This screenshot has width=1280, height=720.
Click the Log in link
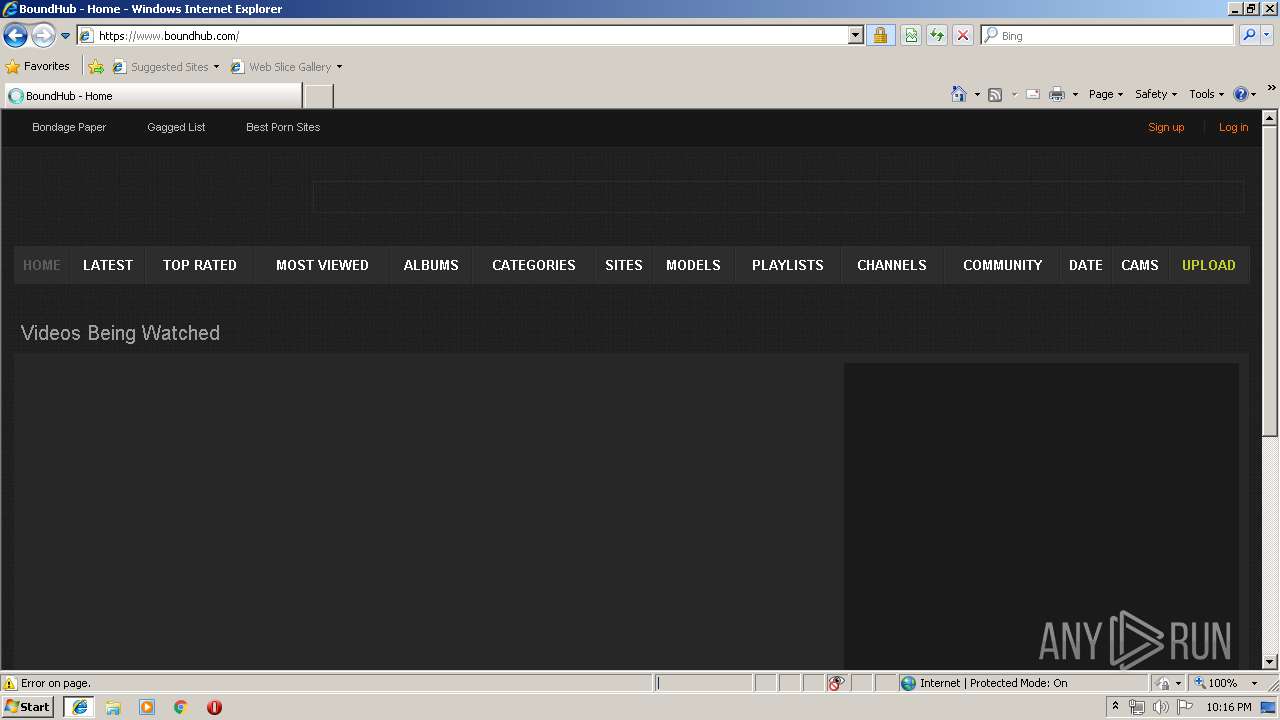1233,127
